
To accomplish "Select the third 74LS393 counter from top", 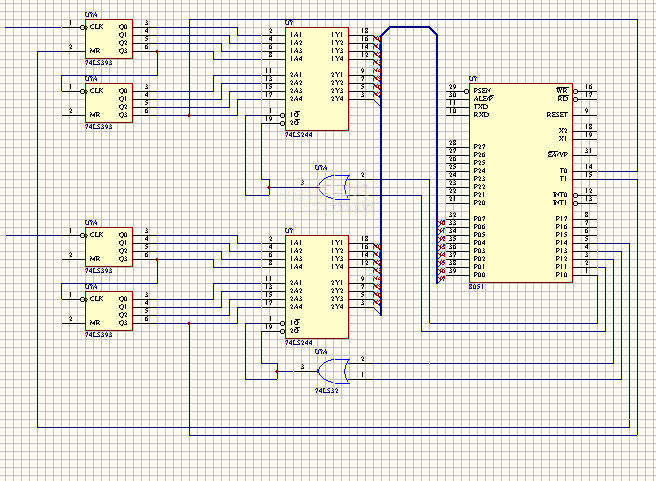I will click(x=108, y=246).
